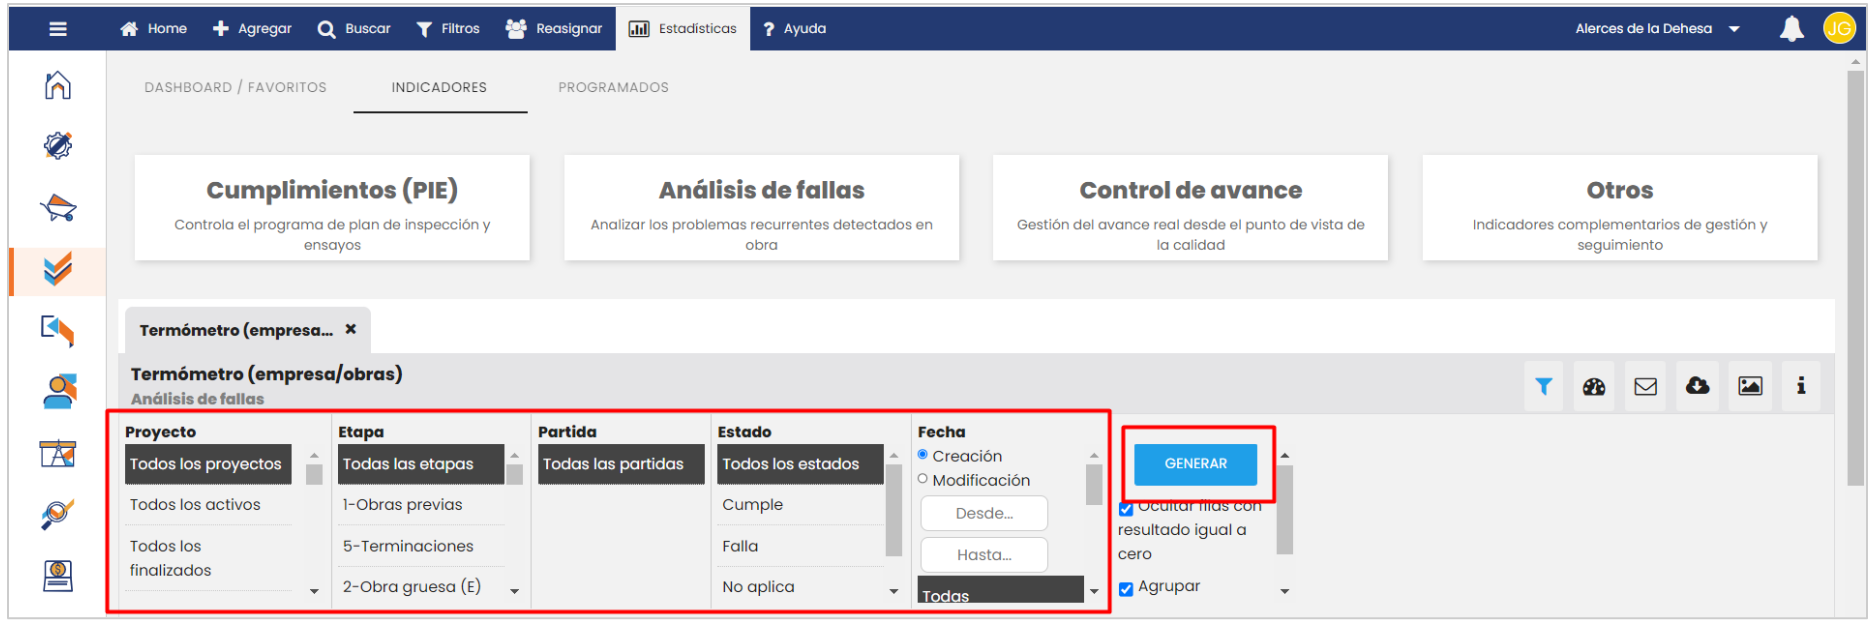Open the notifications bell
This screenshot has width=1874, height=625.
point(1791,29)
